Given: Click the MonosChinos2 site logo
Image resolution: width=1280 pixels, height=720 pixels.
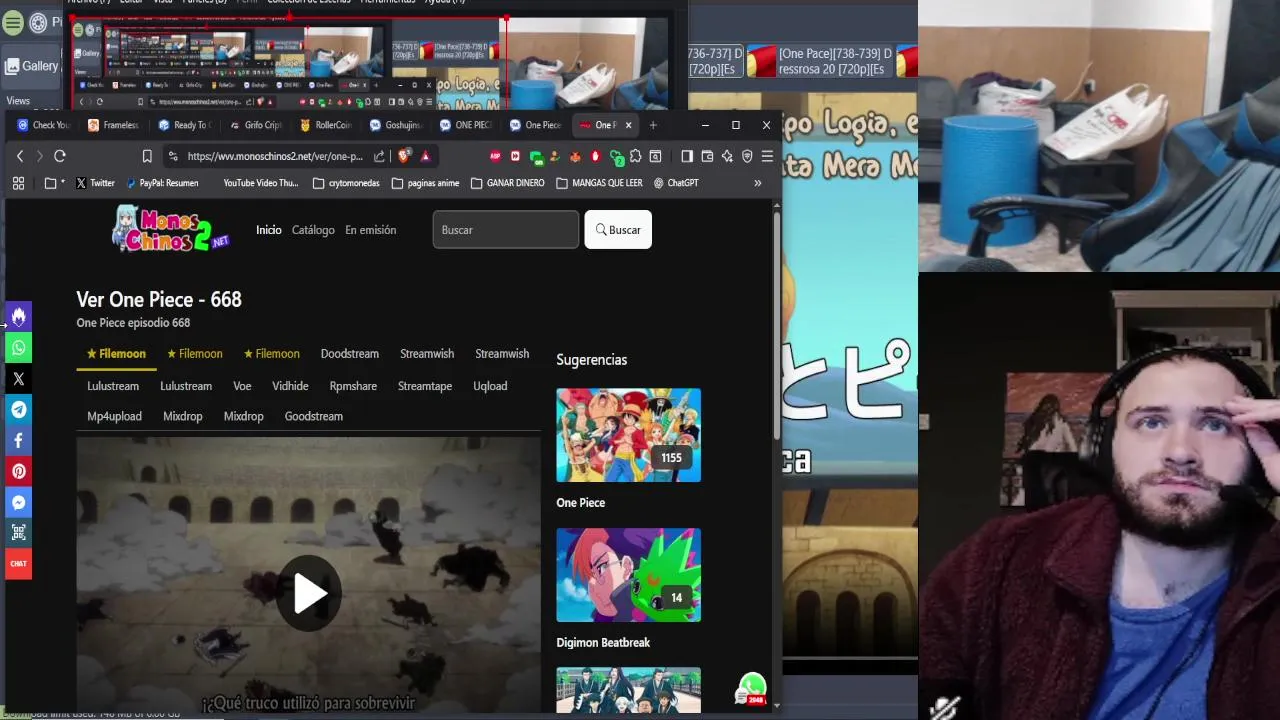Looking at the screenshot, I should point(171,229).
